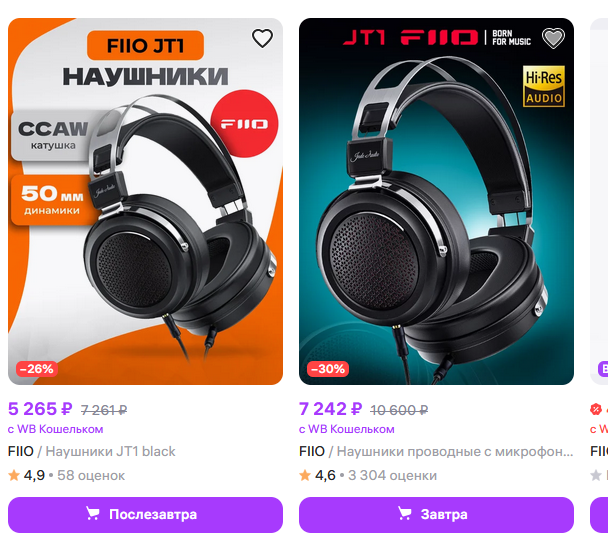The image size is (608, 550).
Task: Click star rating icon beside 4,9
Action: click(x=14, y=475)
